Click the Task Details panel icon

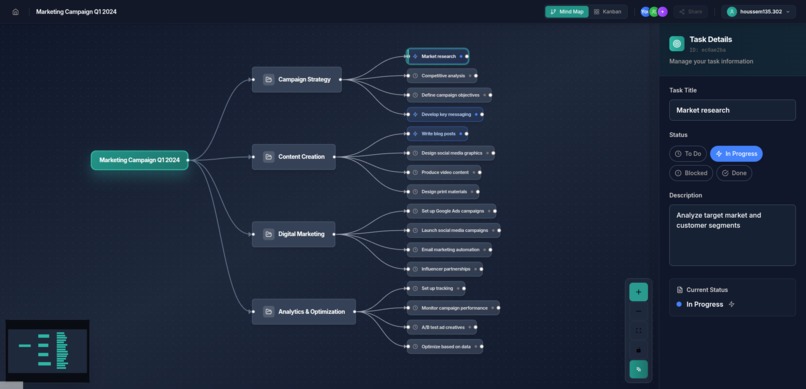(x=676, y=44)
